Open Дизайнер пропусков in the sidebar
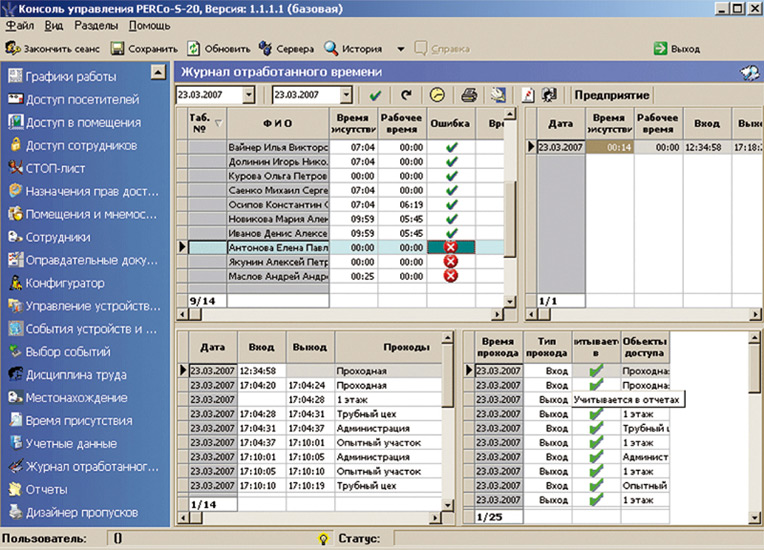 80,512
